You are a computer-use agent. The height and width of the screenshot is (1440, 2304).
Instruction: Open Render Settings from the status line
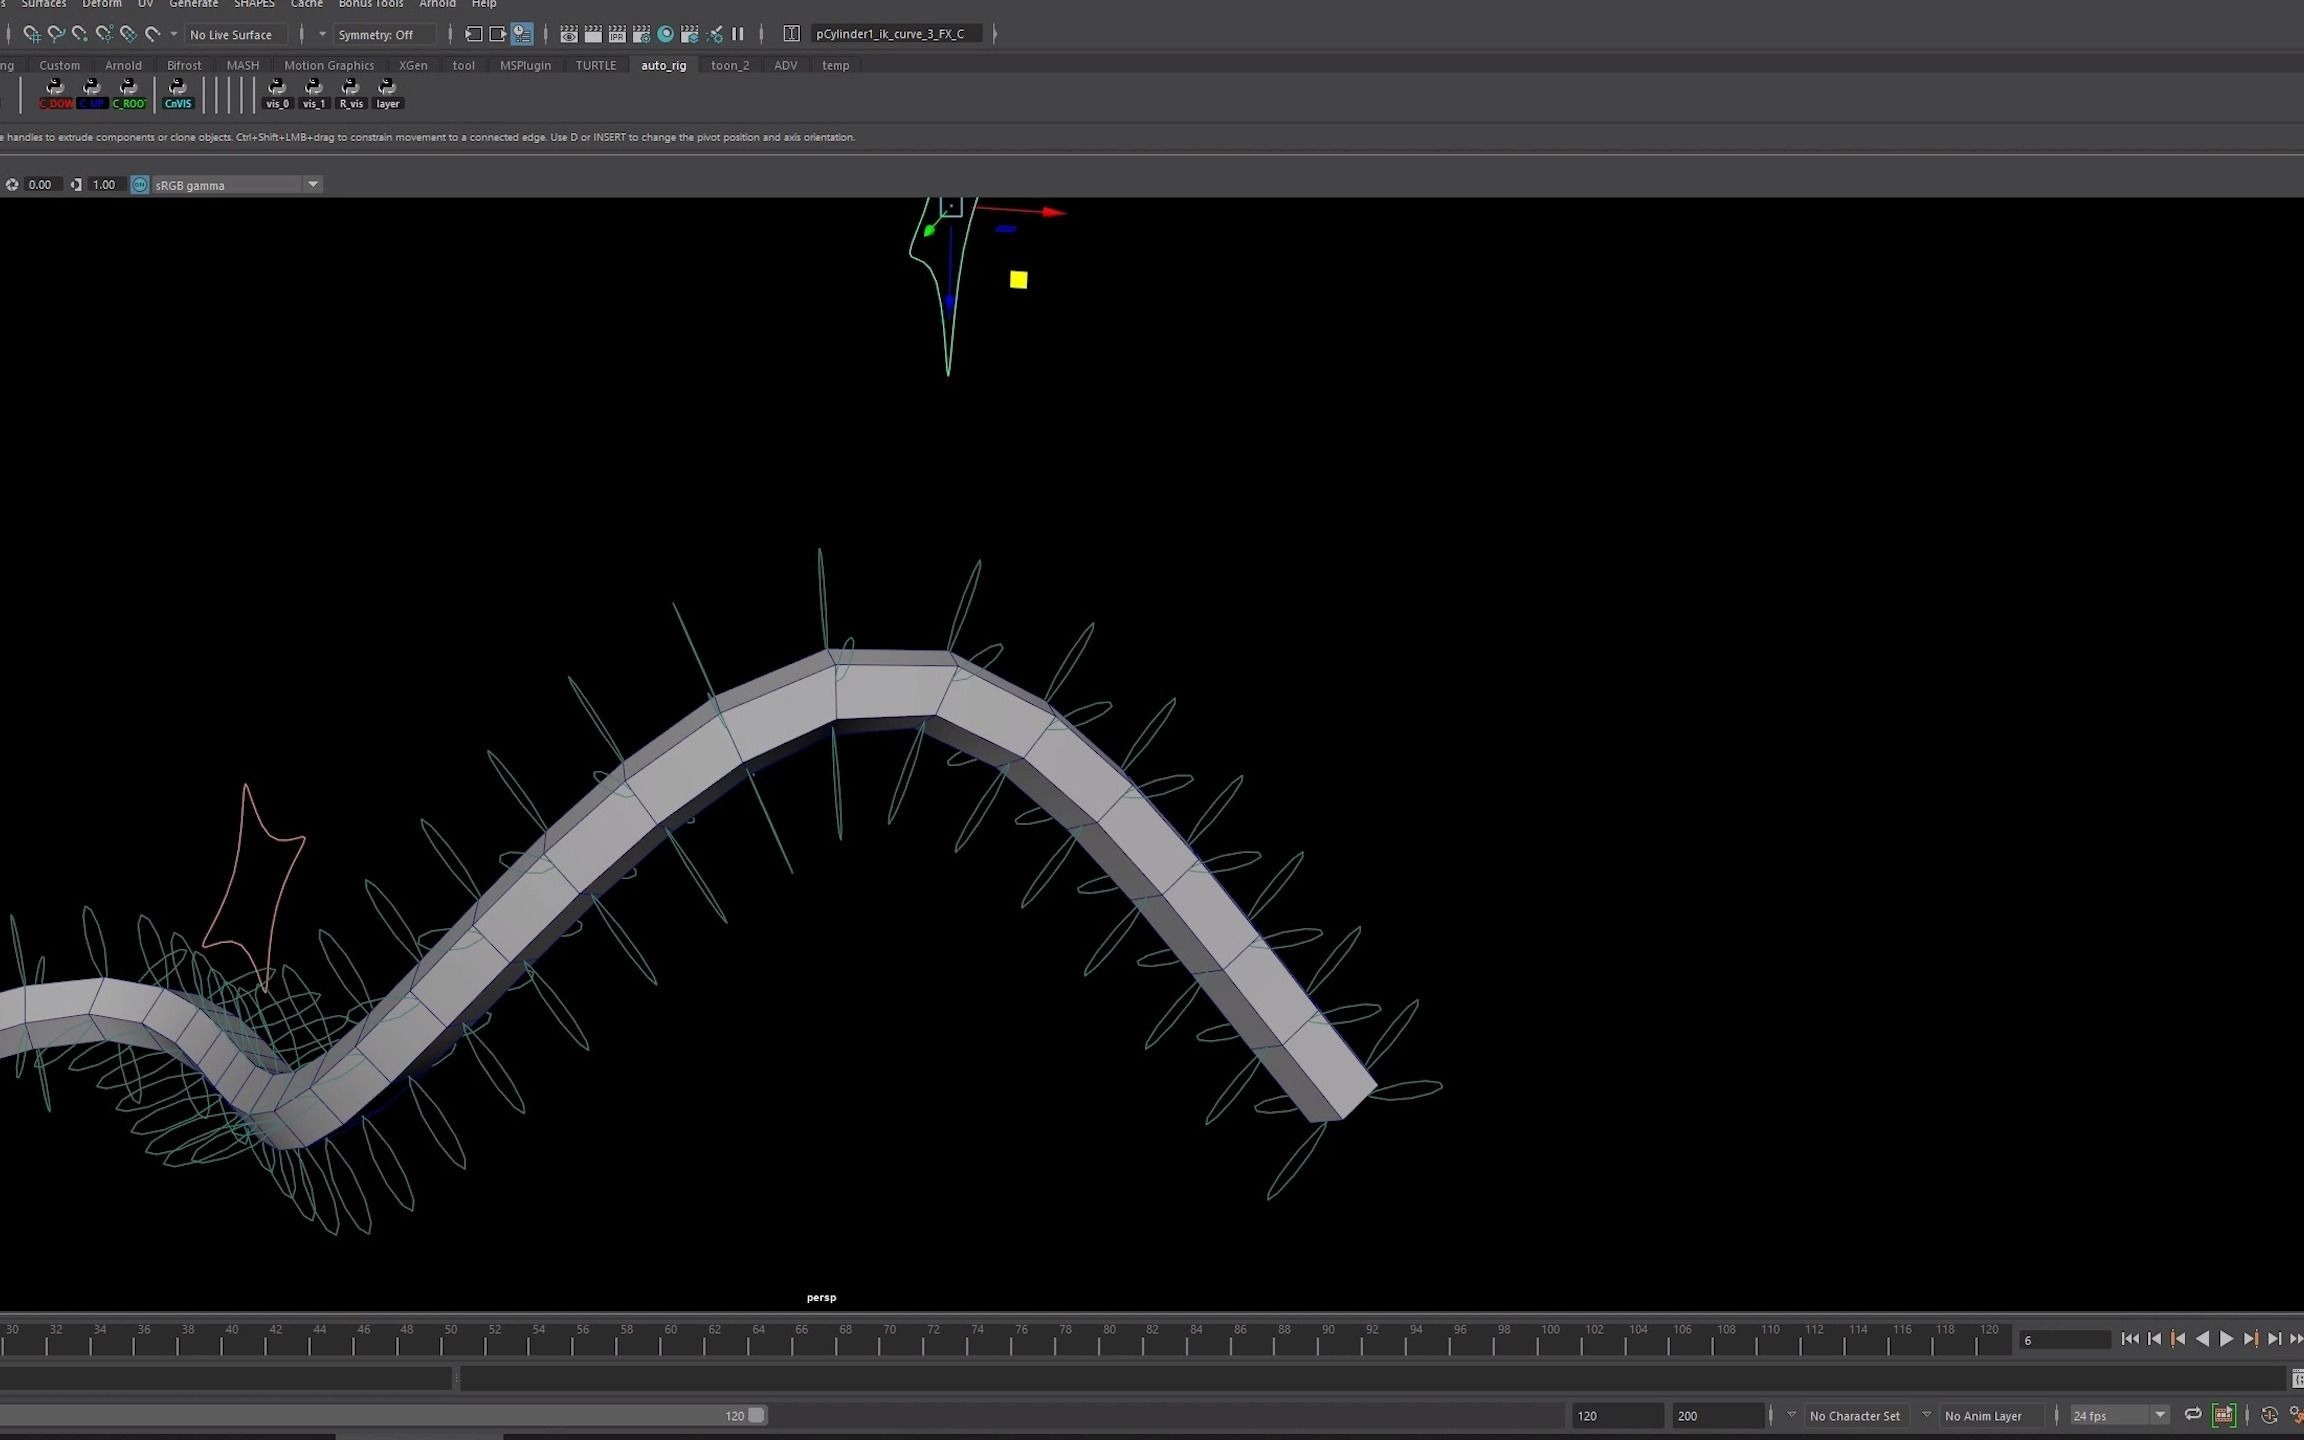coord(642,33)
